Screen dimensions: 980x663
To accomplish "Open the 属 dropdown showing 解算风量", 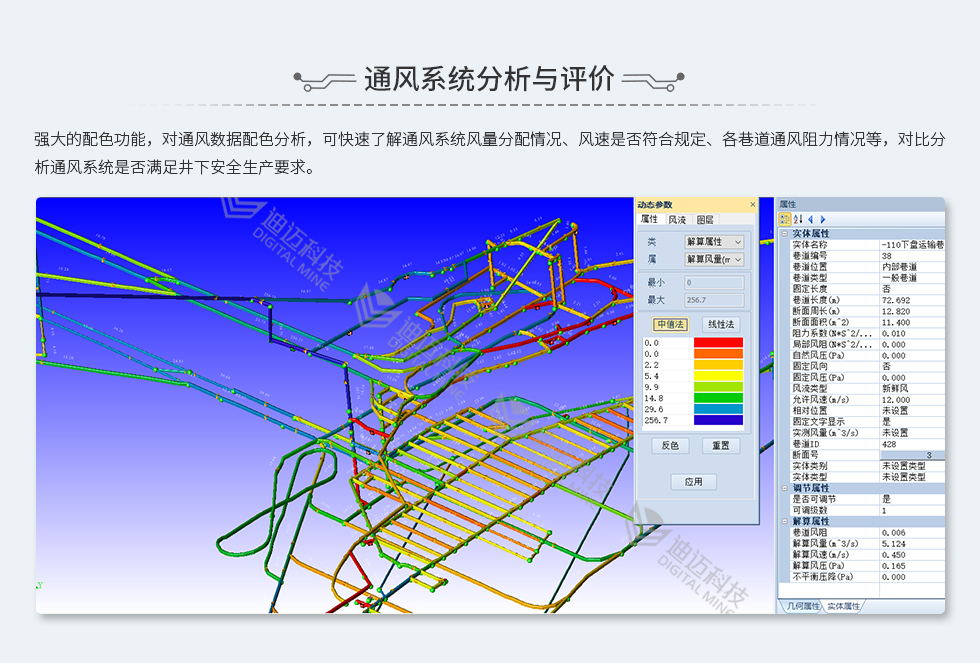I will click(714, 260).
